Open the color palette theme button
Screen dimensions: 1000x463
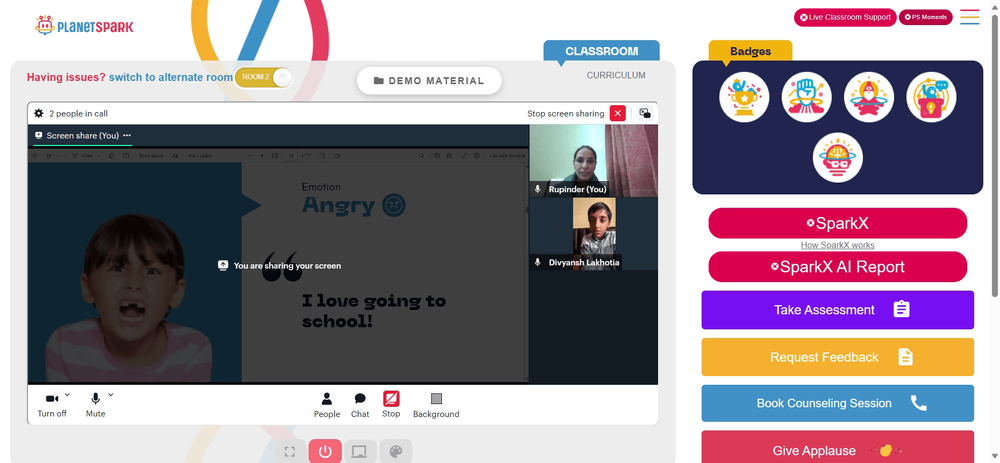click(x=395, y=452)
